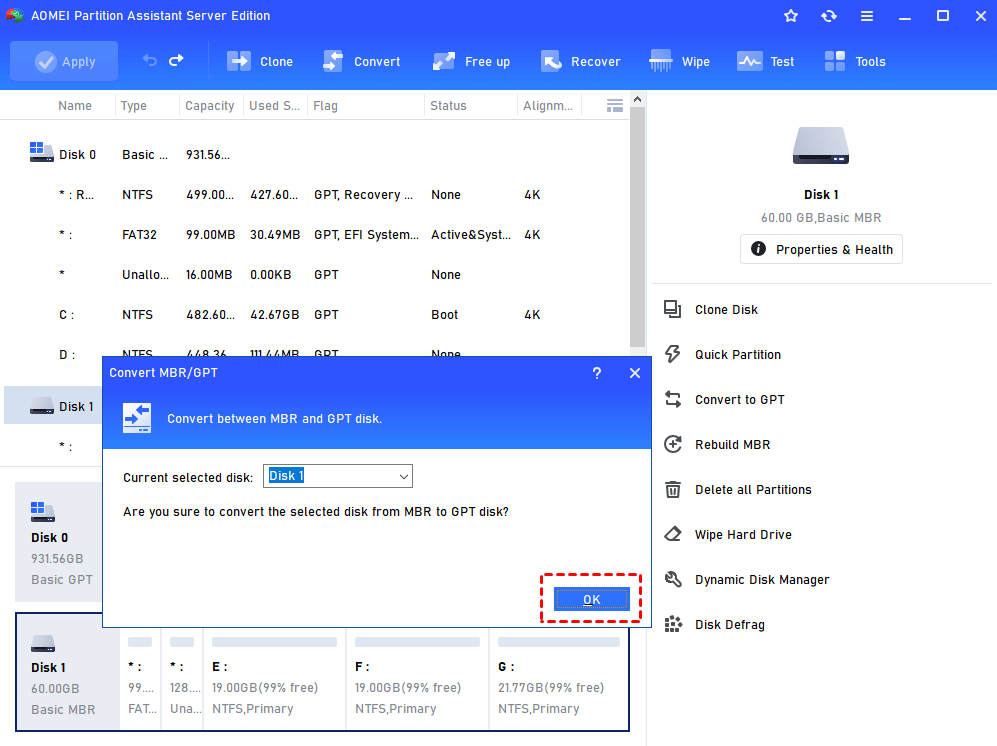Viewport: 997px width, 746px height.
Task: Sort by the Status column header
Action: click(448, 106)
